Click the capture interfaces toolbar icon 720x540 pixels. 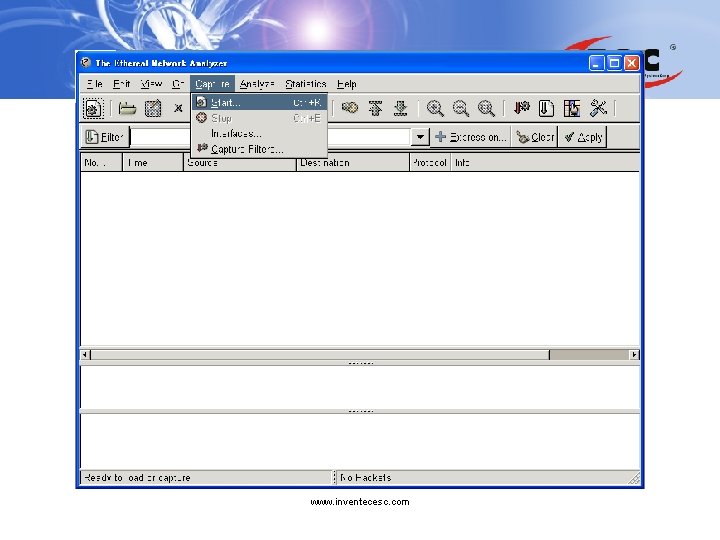[93, 109]
